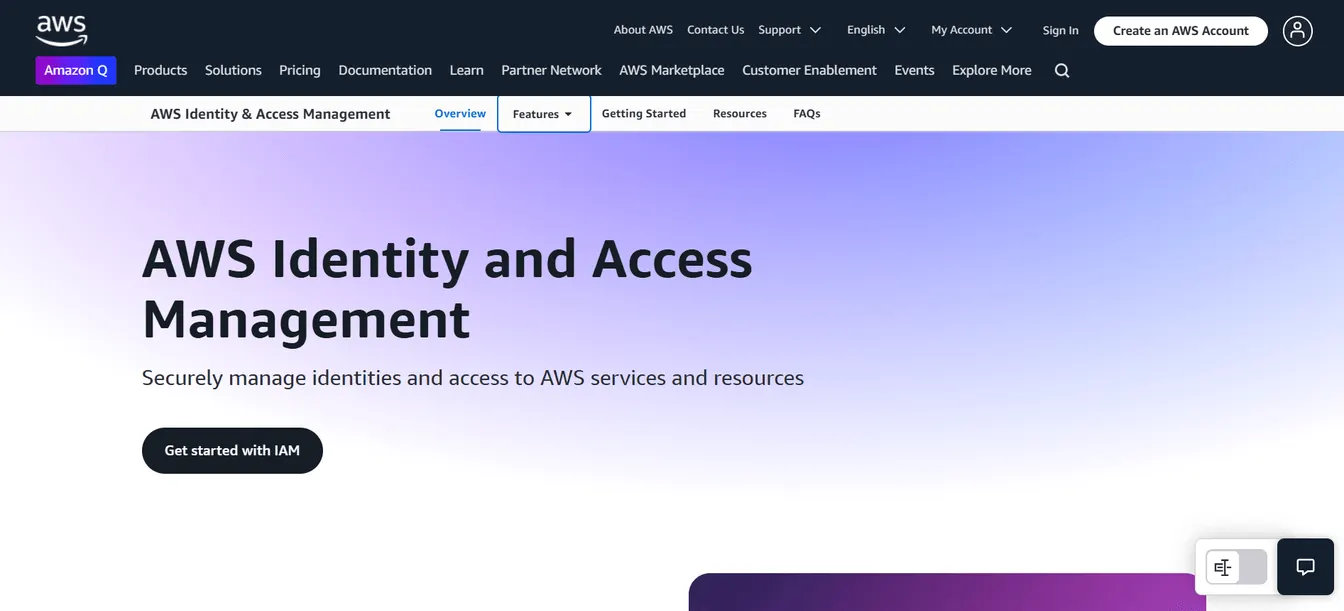
Task: Open the chat bubble widget
Action: coord(1305,567)
